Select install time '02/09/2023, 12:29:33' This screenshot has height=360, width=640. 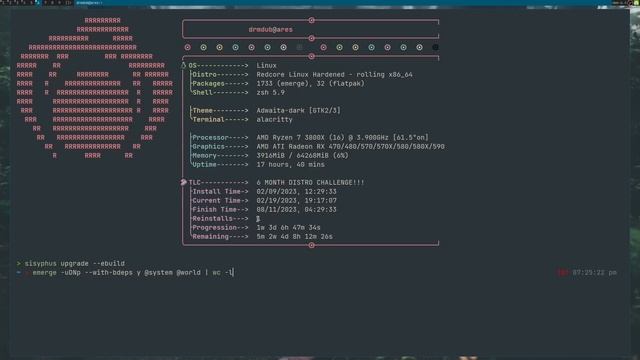pyautogui.click(x=296, y=191)
